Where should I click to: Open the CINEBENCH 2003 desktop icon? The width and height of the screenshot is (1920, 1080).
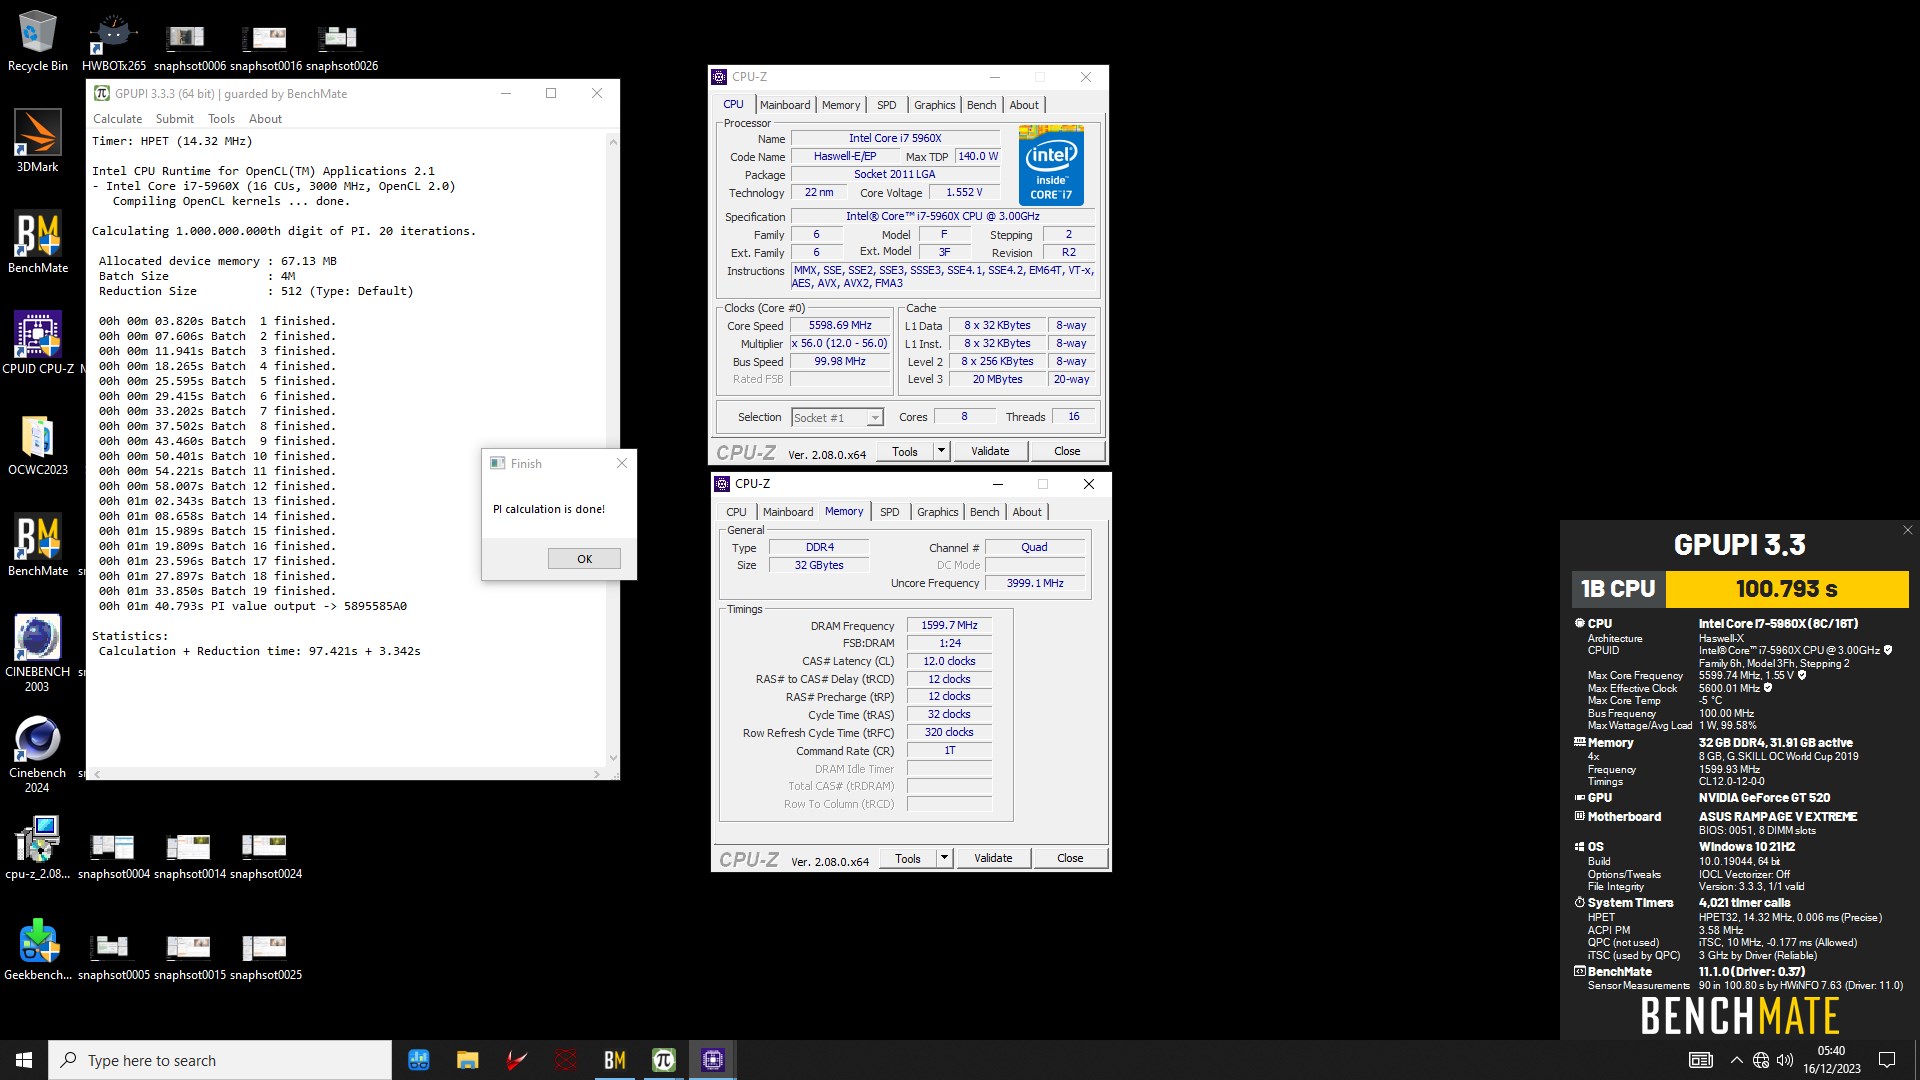click(37, 653)
